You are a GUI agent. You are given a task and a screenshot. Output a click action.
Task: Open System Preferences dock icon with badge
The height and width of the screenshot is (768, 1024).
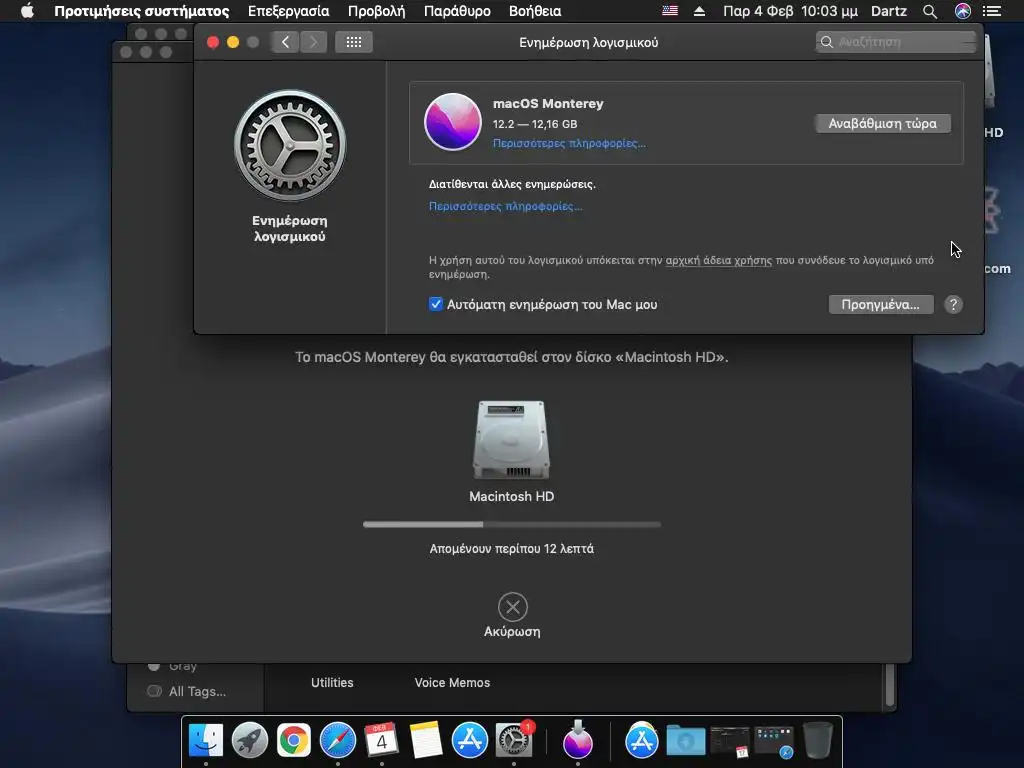[x=514, y=741]
